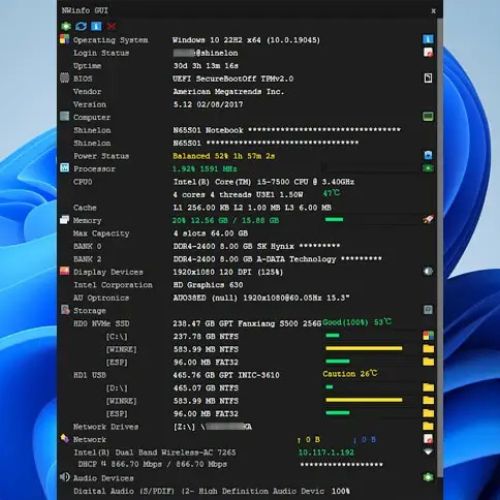Expand network adapter dropdown arrow
Screen dimensions: 500x500
point(428,452)
